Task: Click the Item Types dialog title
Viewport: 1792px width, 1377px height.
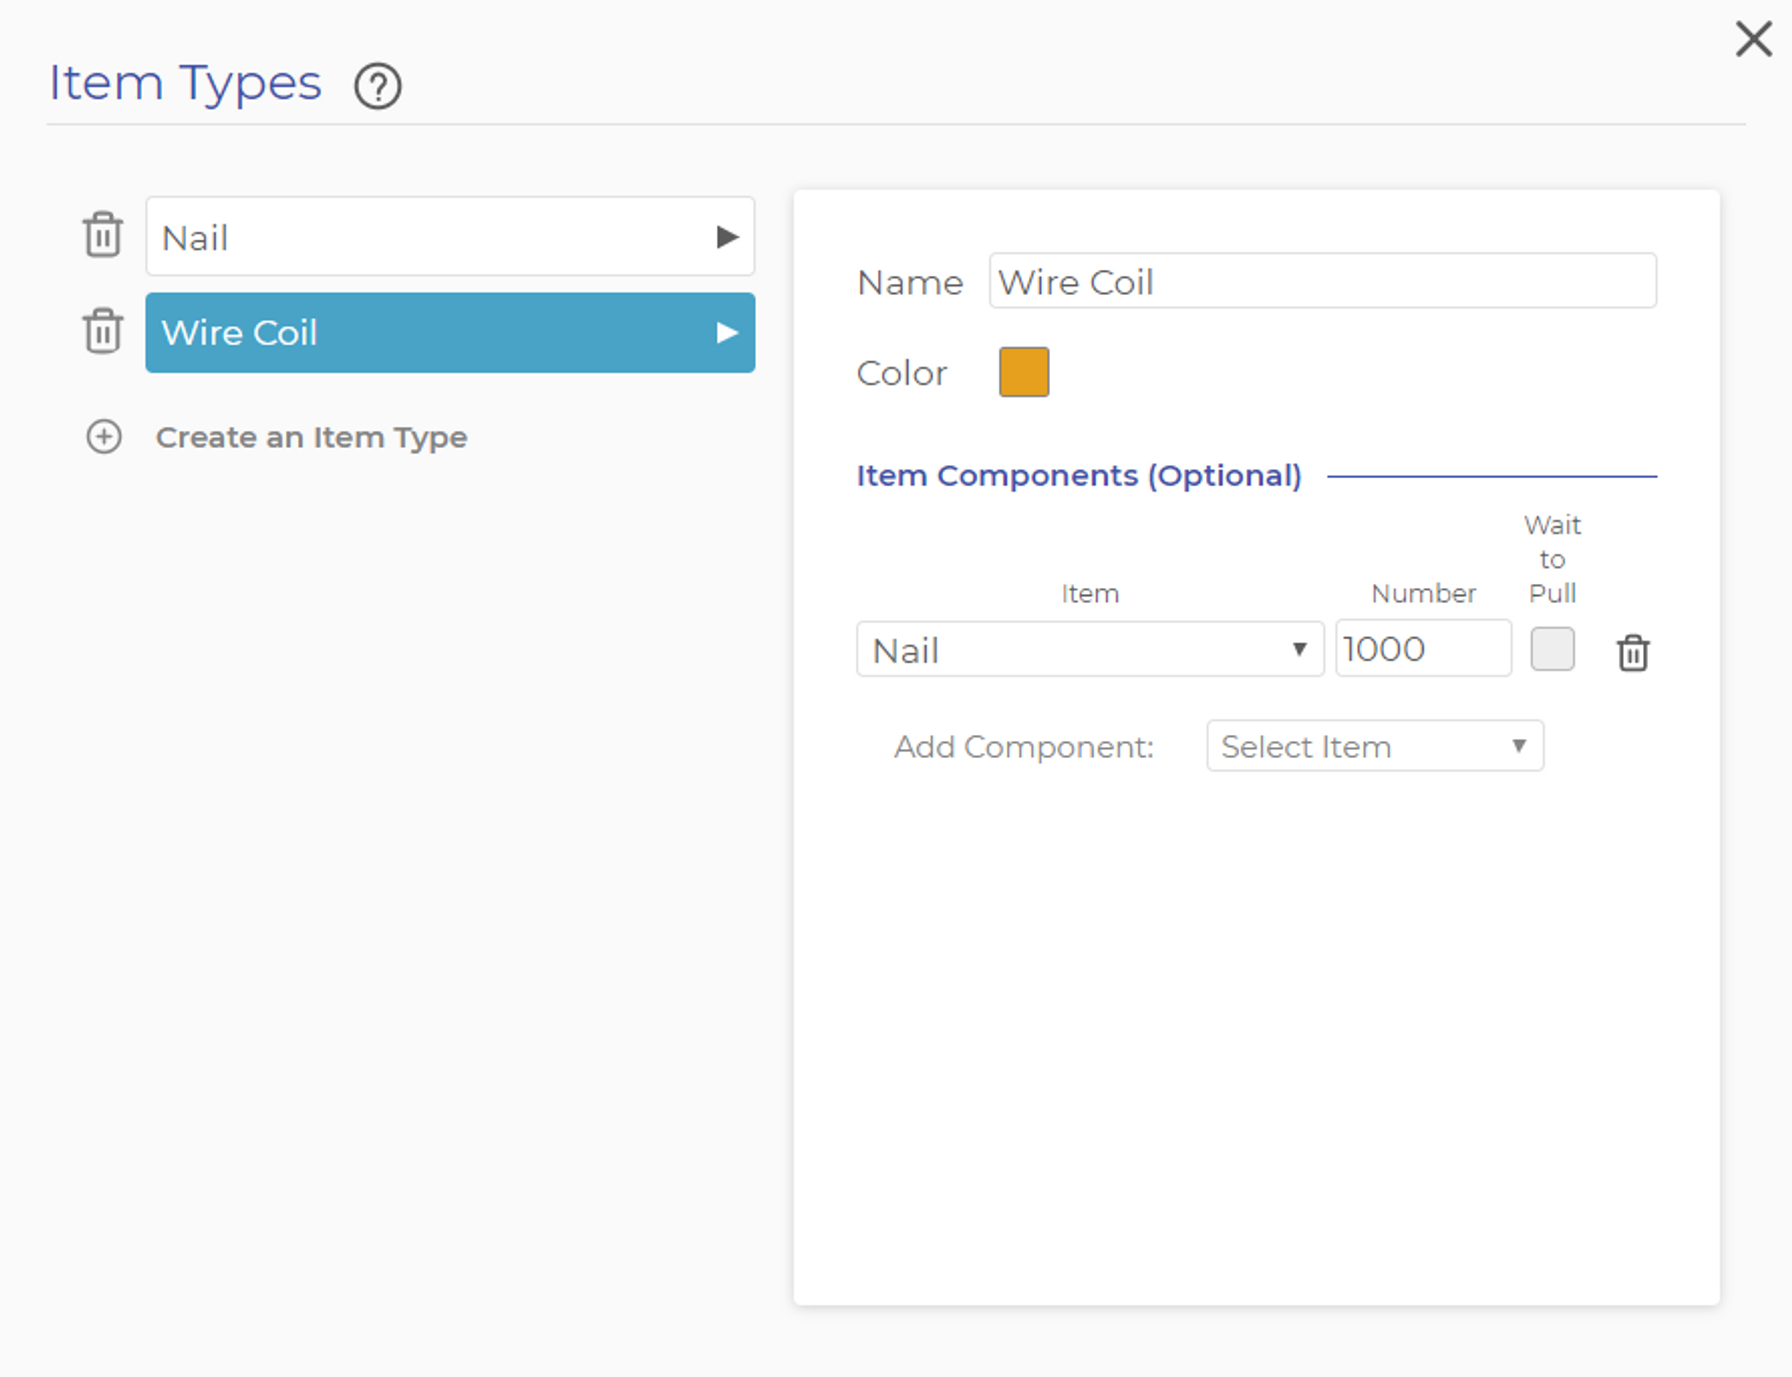Action: (x=185, y=83)
